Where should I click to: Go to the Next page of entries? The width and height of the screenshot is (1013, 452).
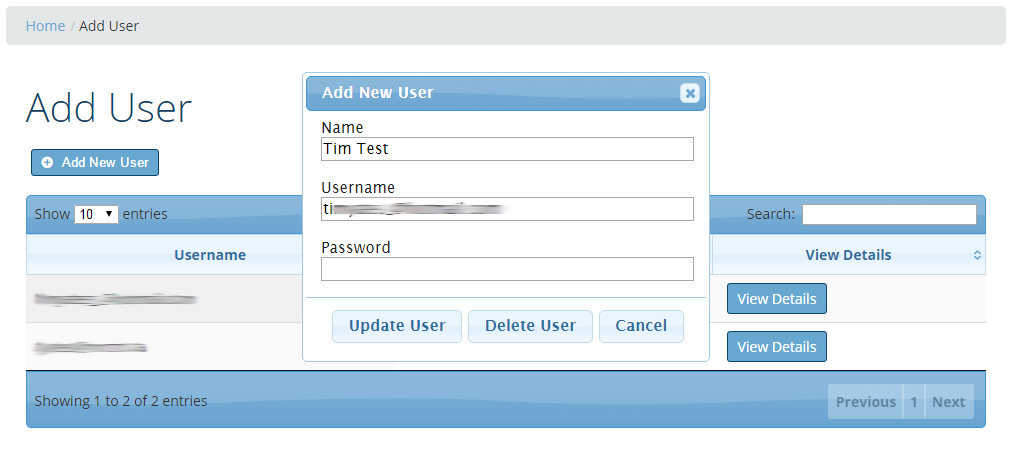948,402
